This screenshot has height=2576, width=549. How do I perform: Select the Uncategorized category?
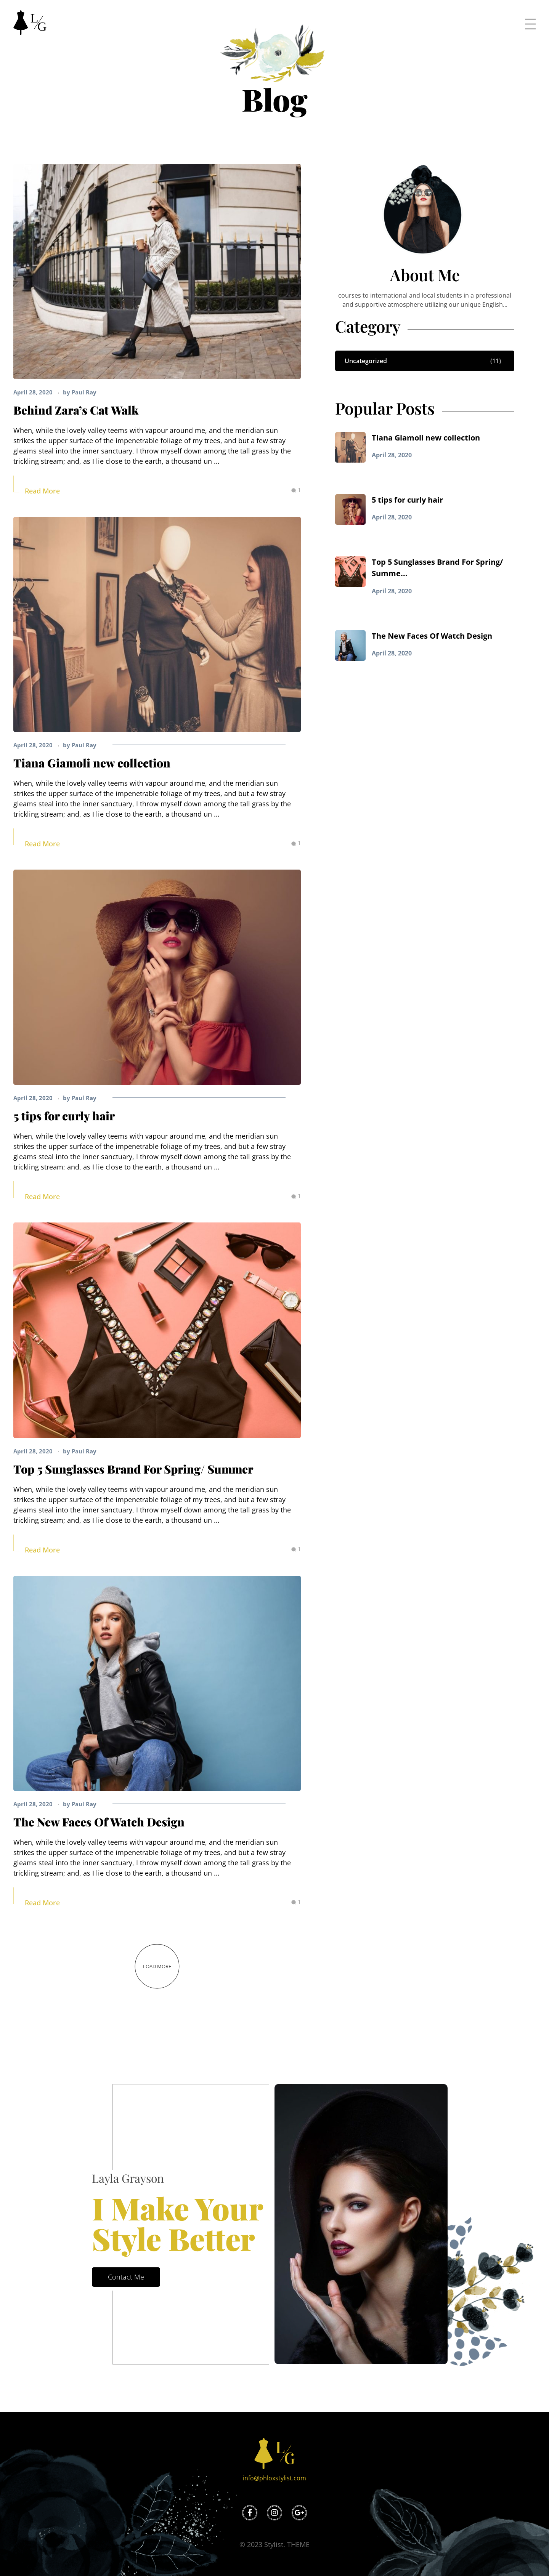424,361
